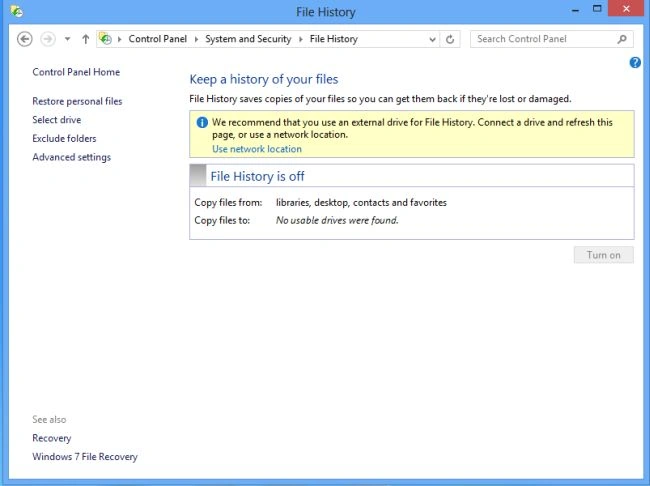Maximize the File History window
This screenshot has height=486, width=650.
pos(597,9)
